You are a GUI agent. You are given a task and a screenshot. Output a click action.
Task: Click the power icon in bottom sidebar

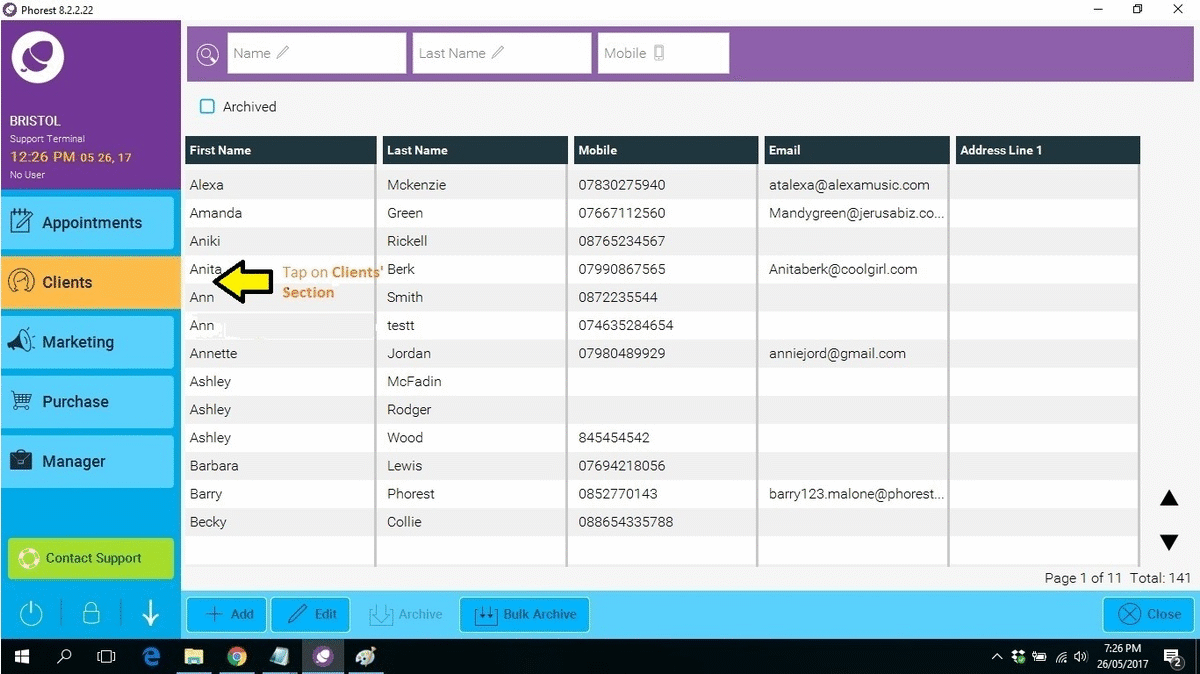31,614
